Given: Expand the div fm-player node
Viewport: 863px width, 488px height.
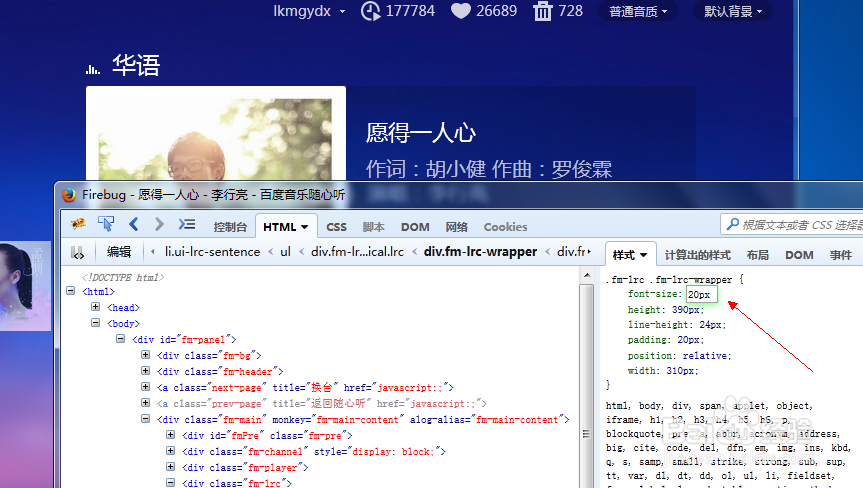Looking at the screenshot, I should pos(171,466).
